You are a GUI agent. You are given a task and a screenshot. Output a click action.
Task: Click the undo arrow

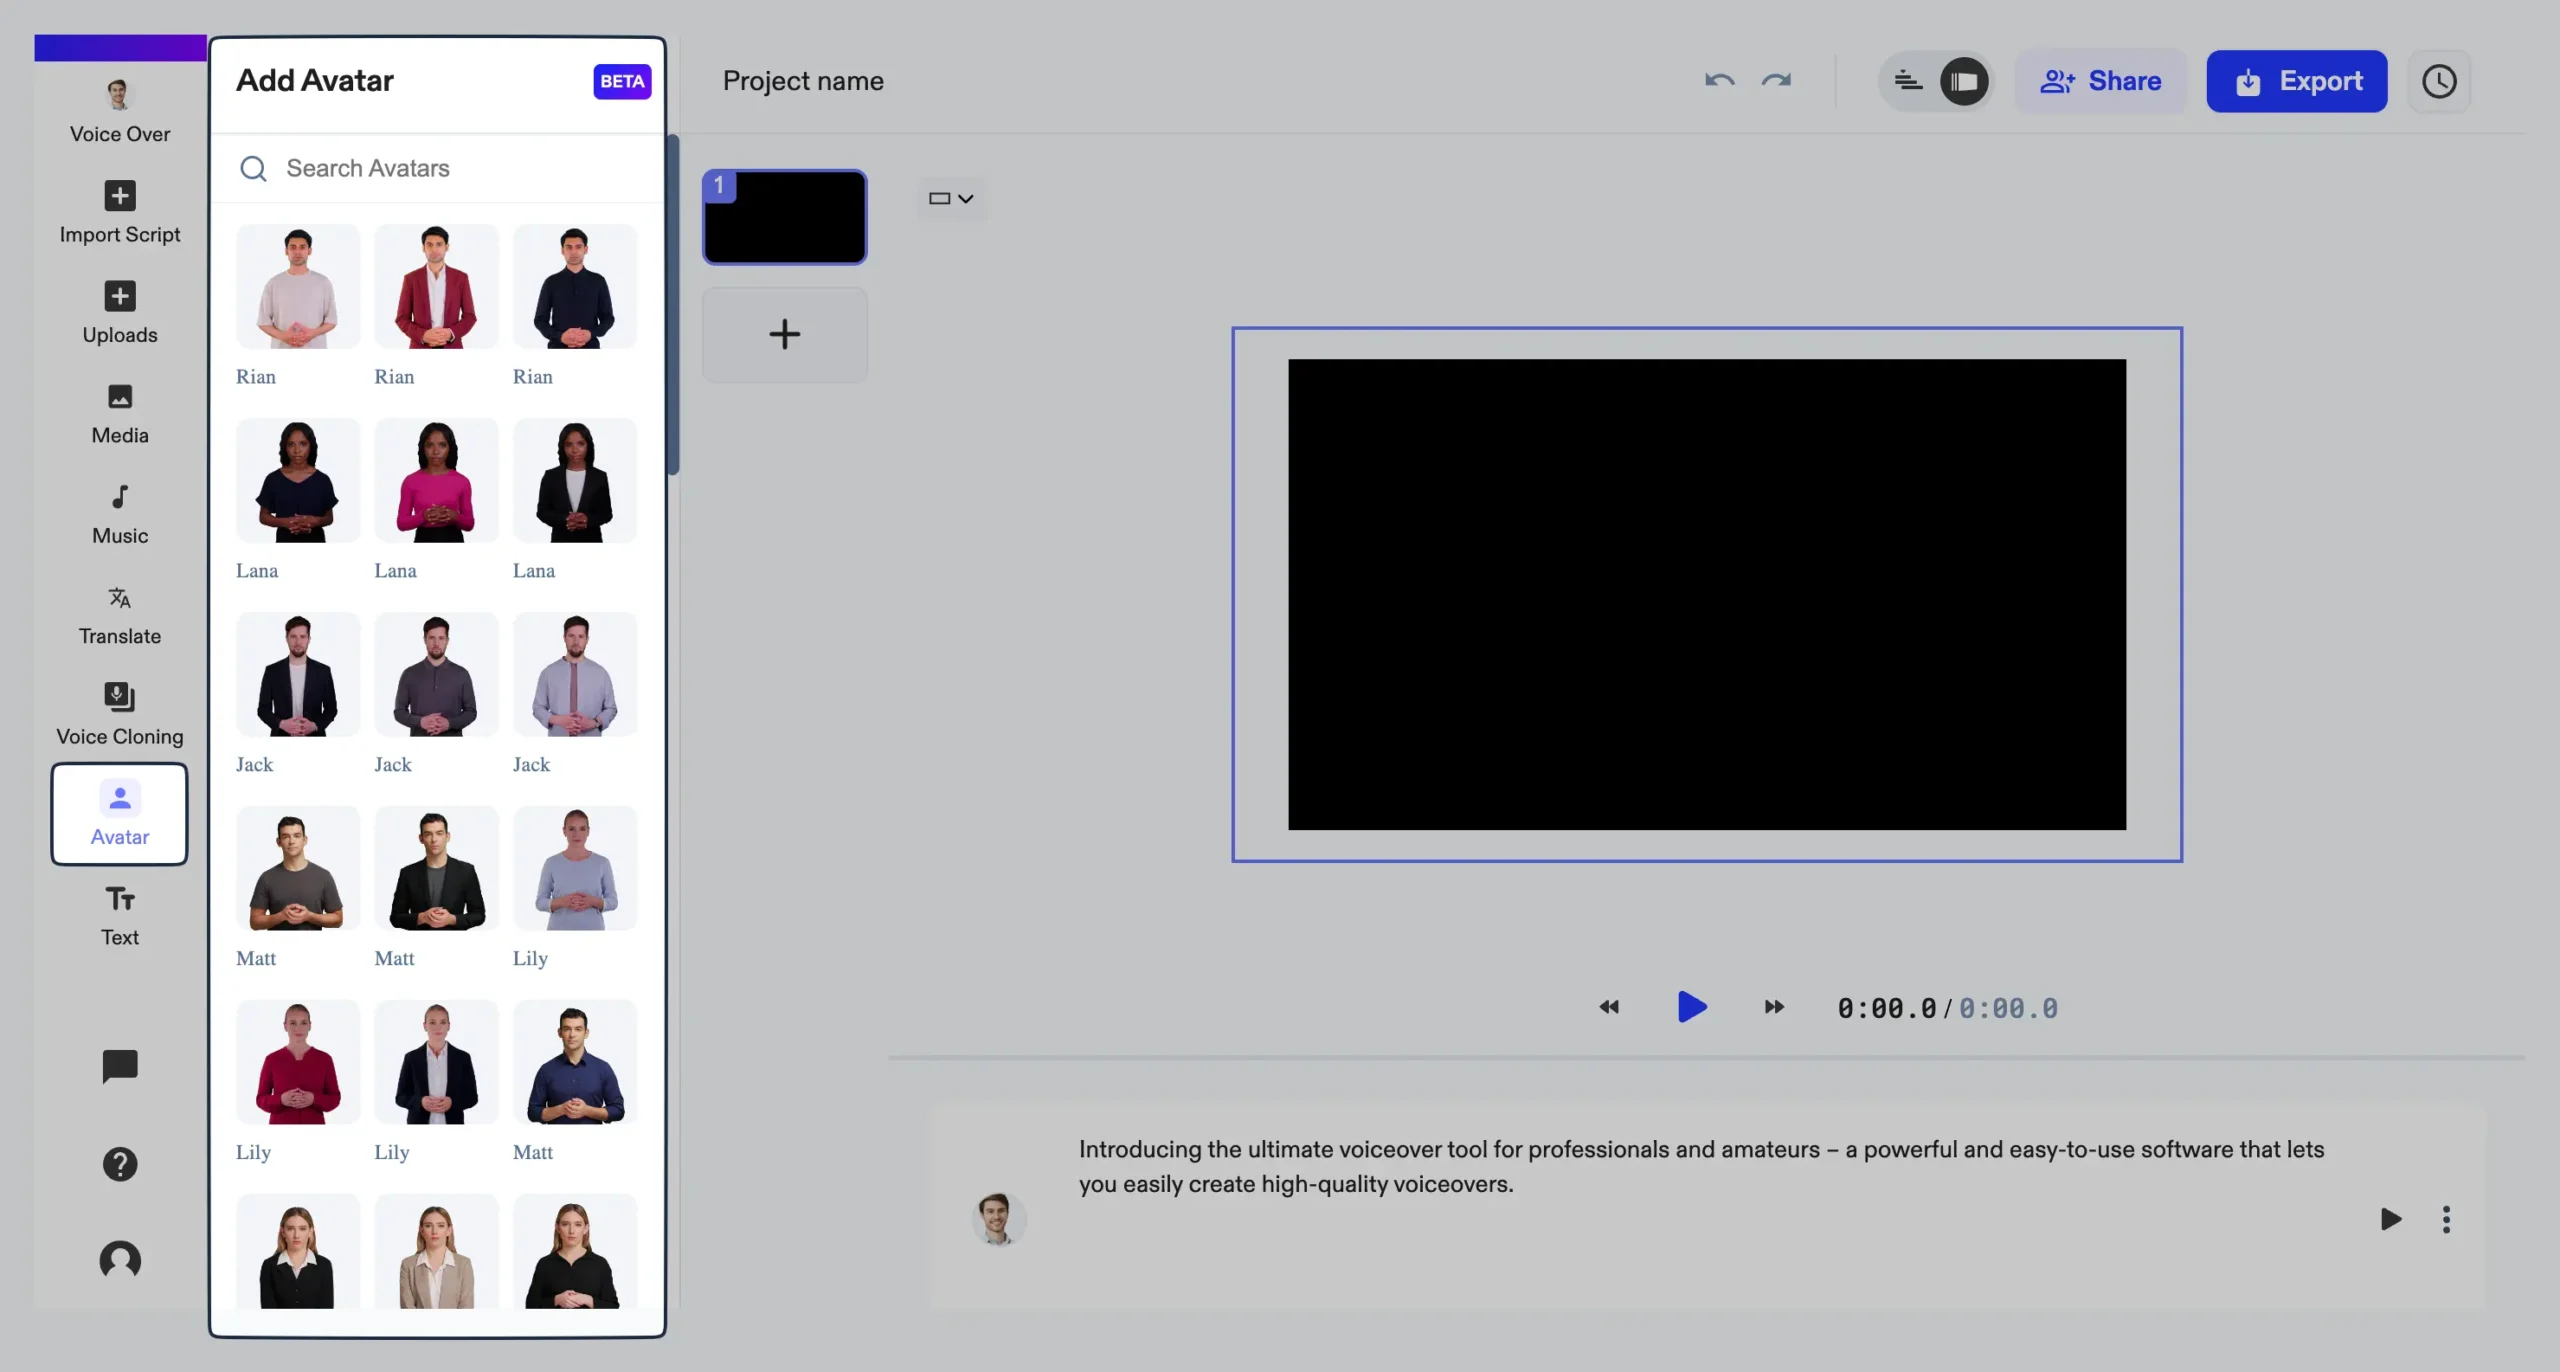pos(1719,81)
